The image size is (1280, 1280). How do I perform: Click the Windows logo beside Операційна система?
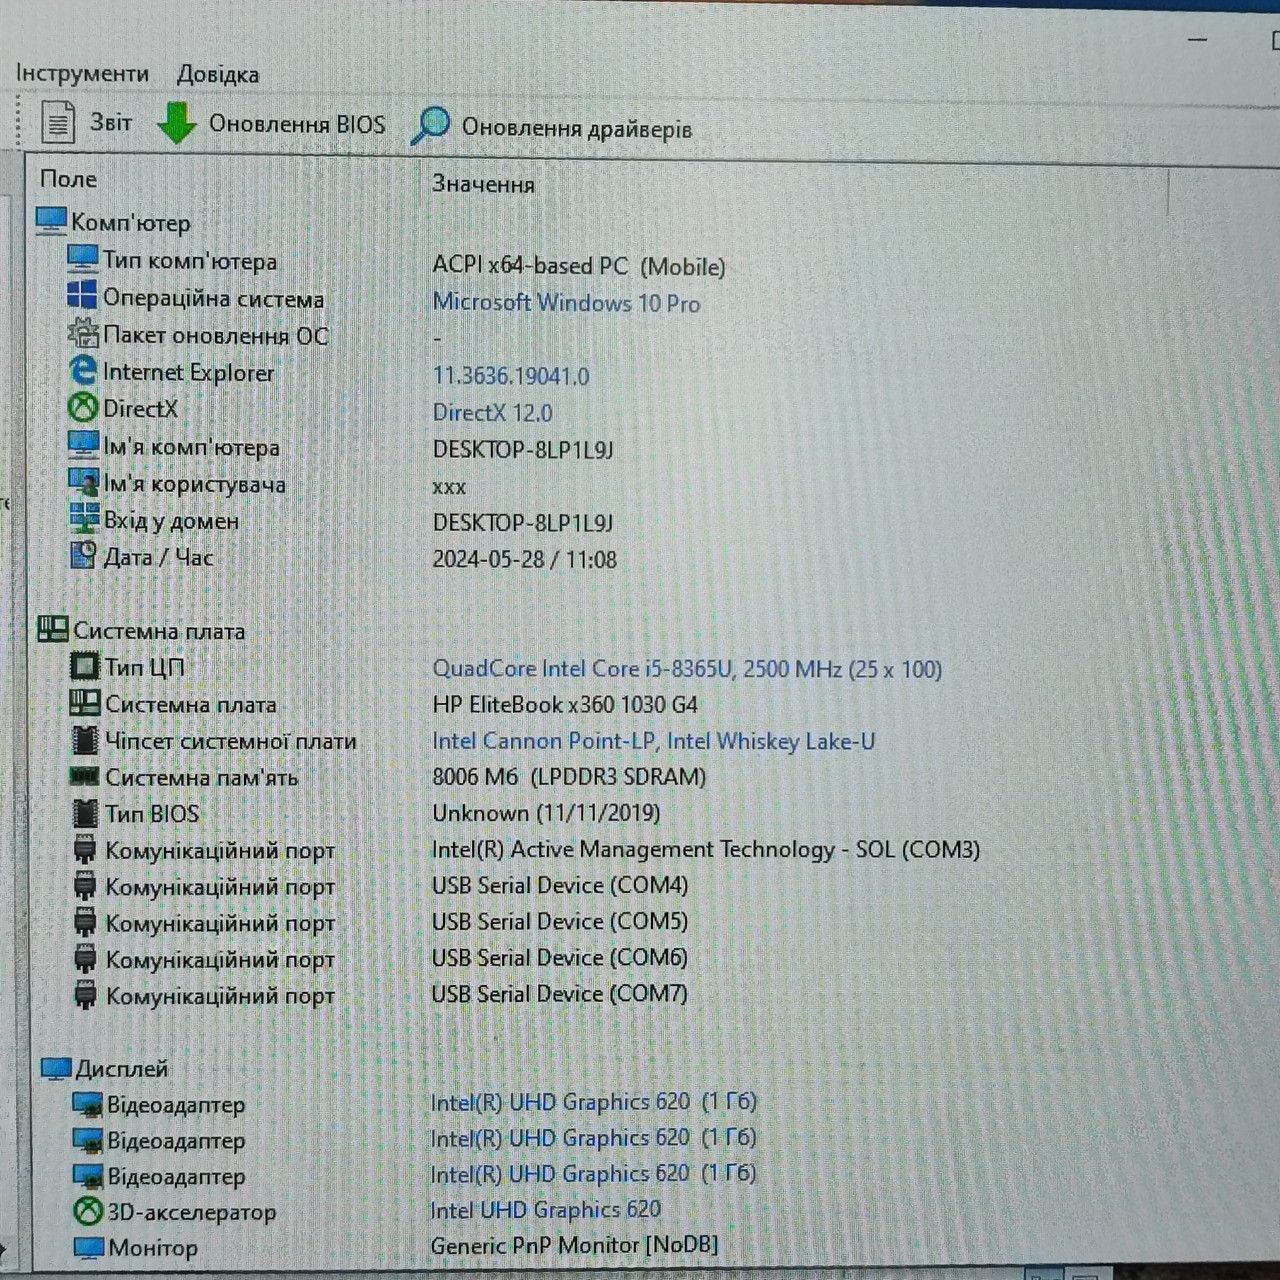click(x=82, y=297)
